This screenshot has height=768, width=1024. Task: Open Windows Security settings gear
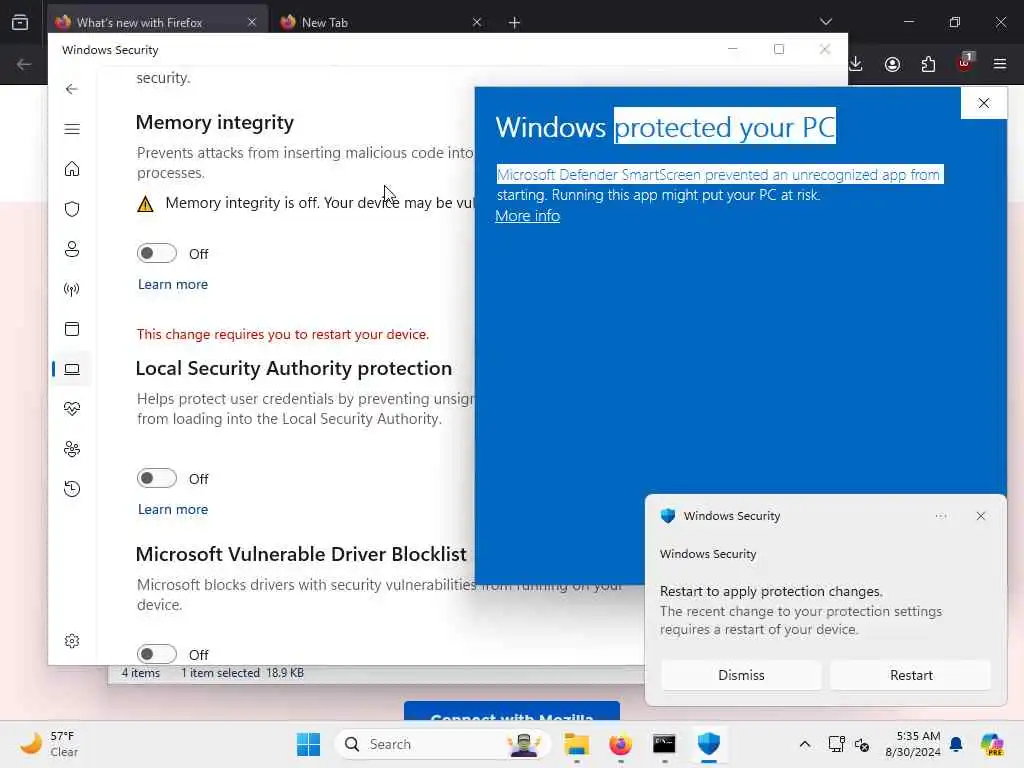[72, 641]
